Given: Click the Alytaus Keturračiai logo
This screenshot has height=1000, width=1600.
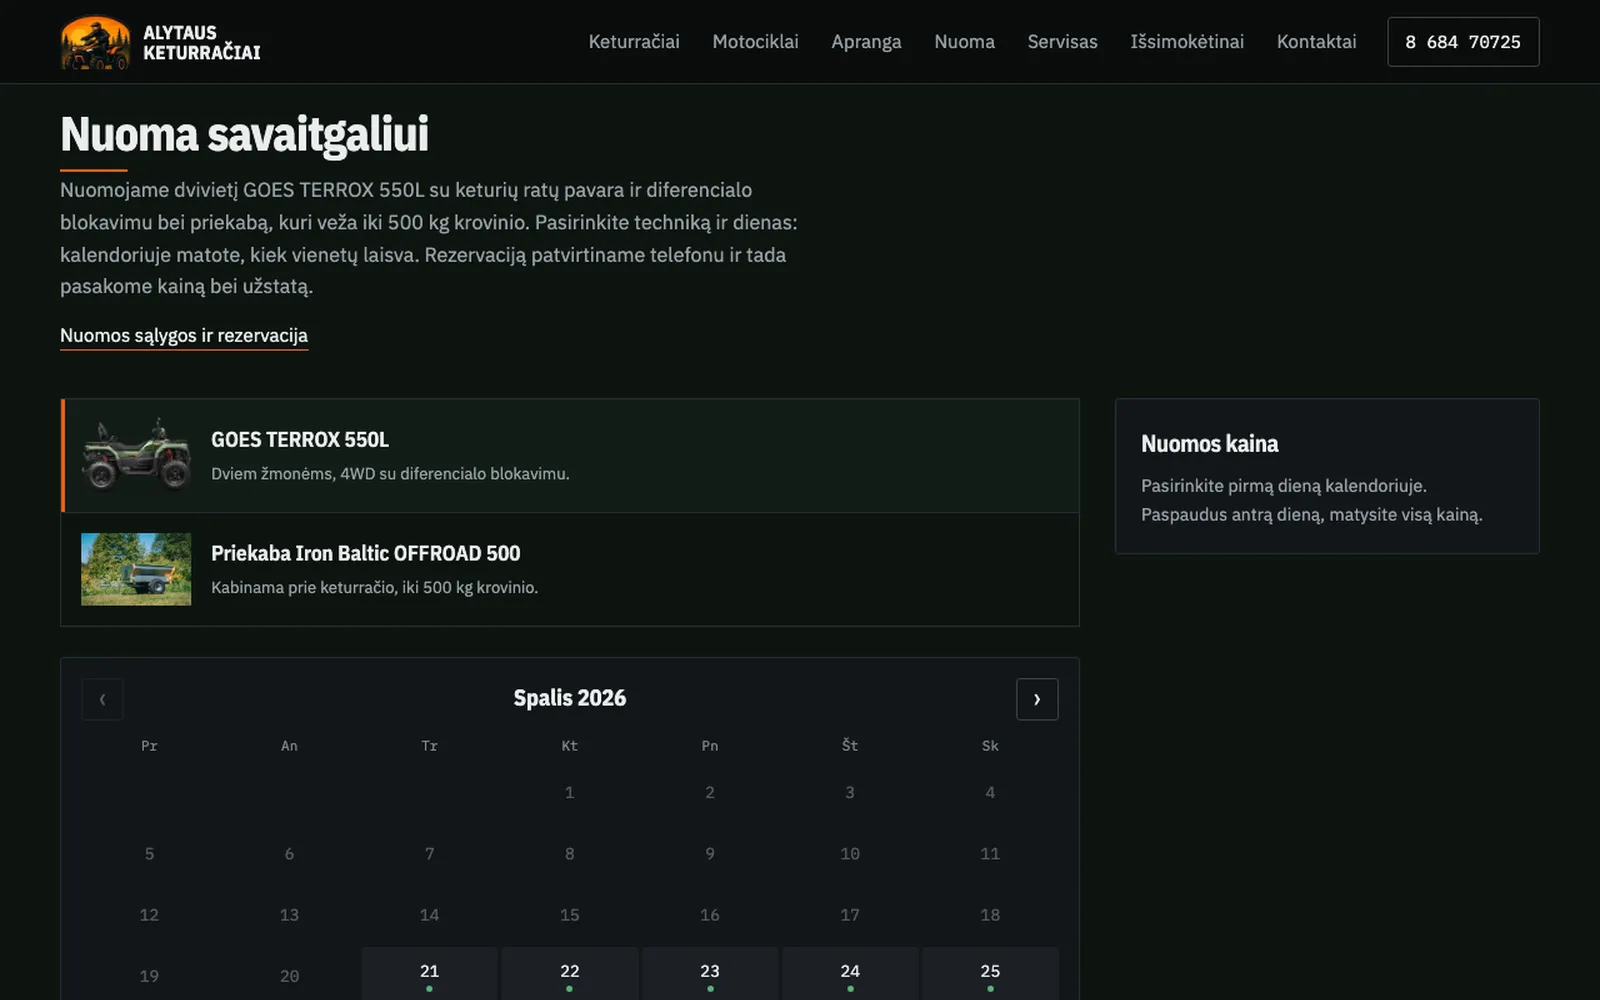Looking at the screenshot, I should click(161, 42).
